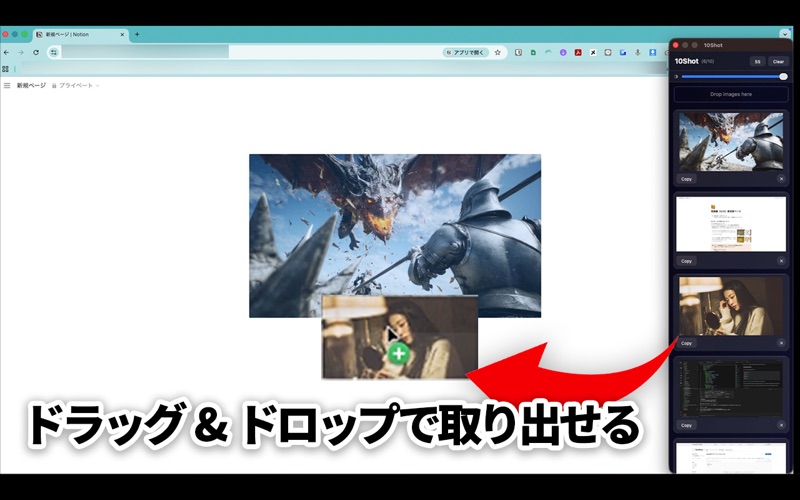The height and width of the screenshot is (500, 800).
Task: Open the apps grid in bookmarks bar
Action: click(5, 69)
